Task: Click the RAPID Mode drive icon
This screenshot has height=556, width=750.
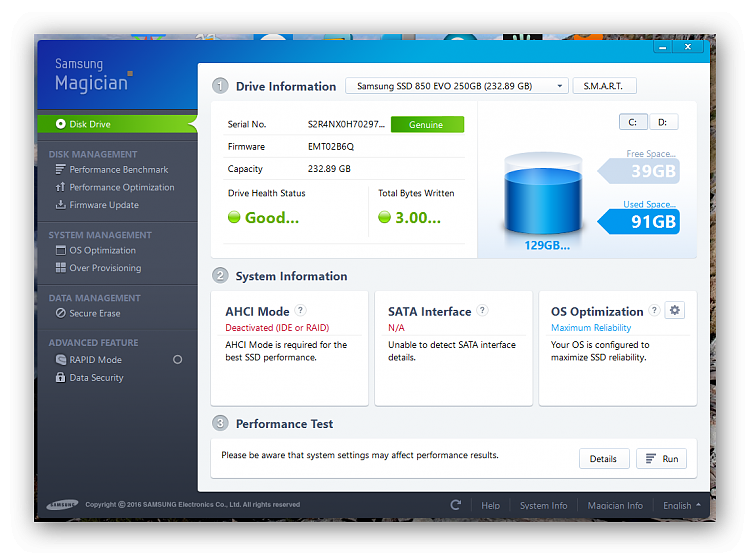Action: point(60,359)
